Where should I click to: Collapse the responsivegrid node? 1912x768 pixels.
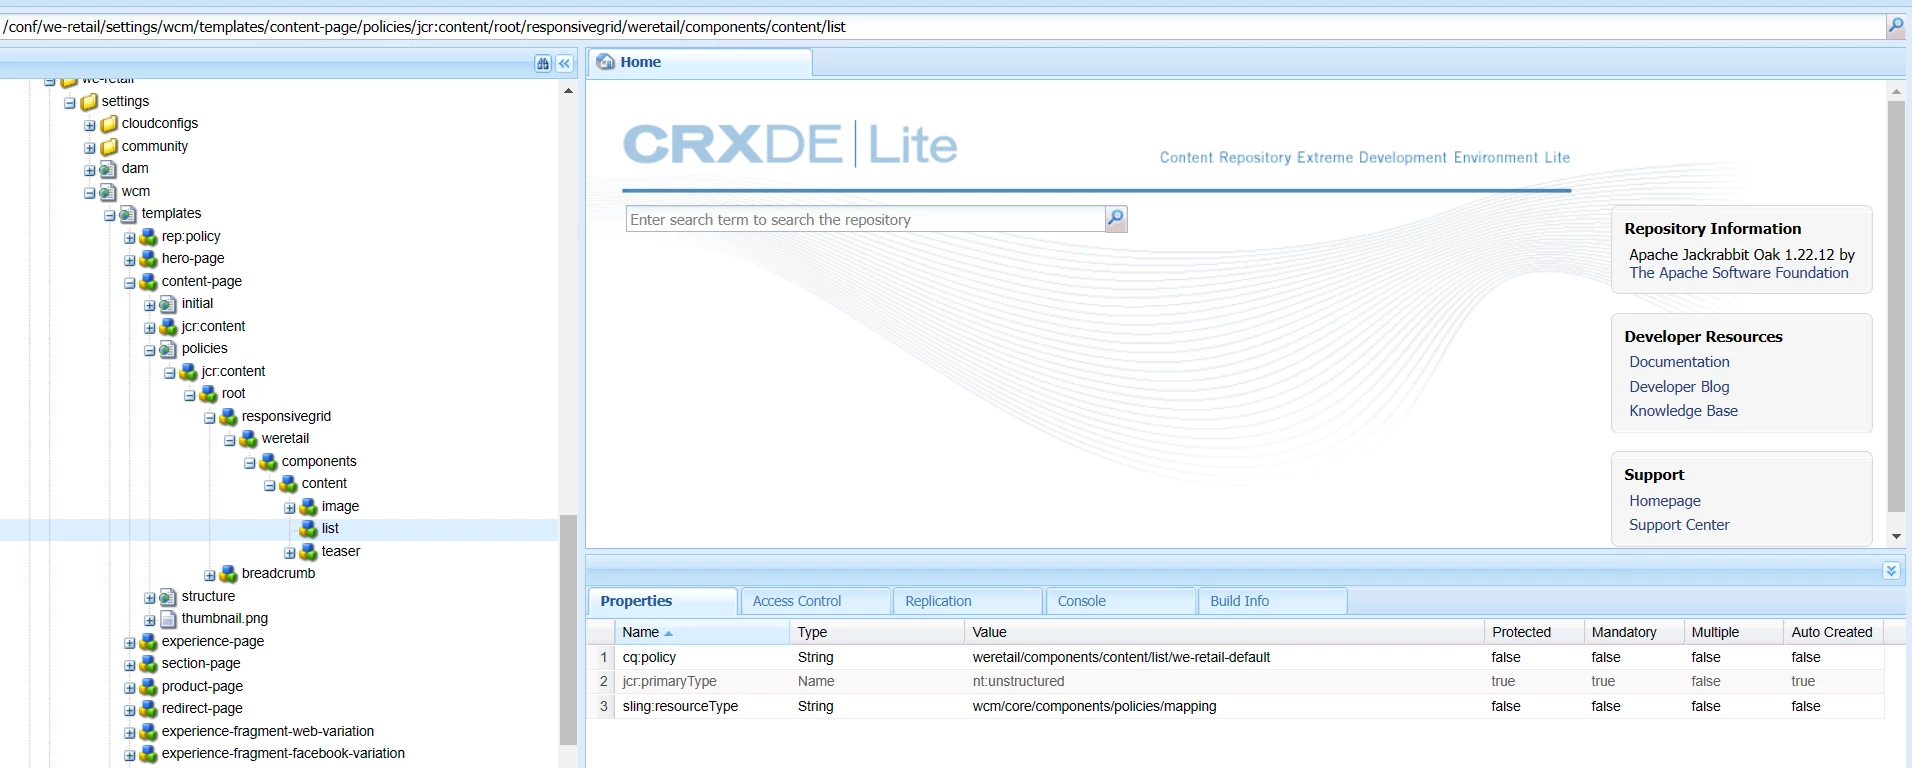(x=210, y=418)
